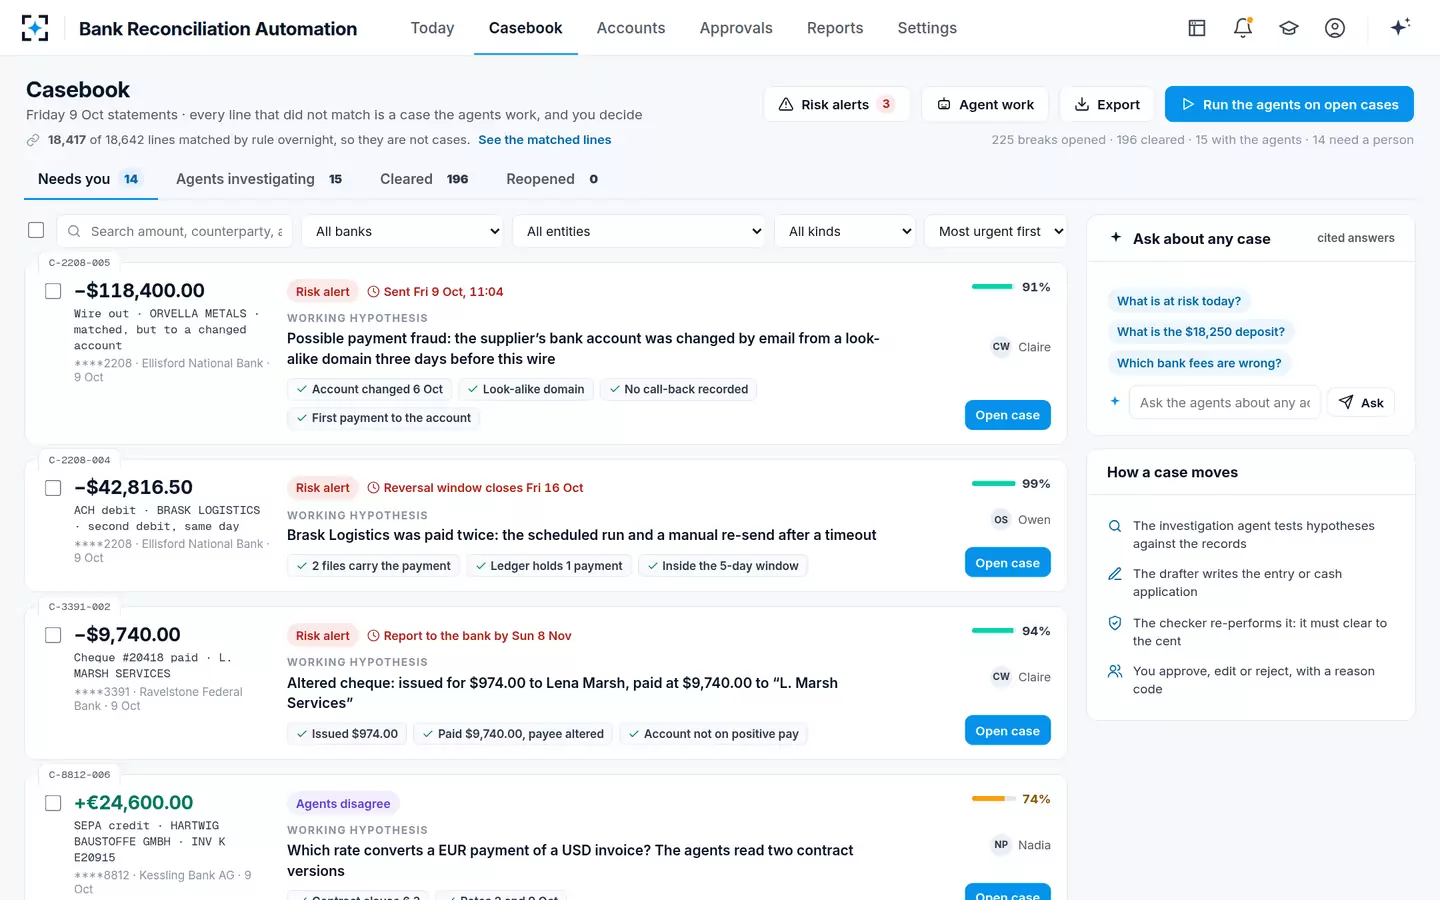
Task: Switch to the Cleared tab
Action: tap(424, 179)
